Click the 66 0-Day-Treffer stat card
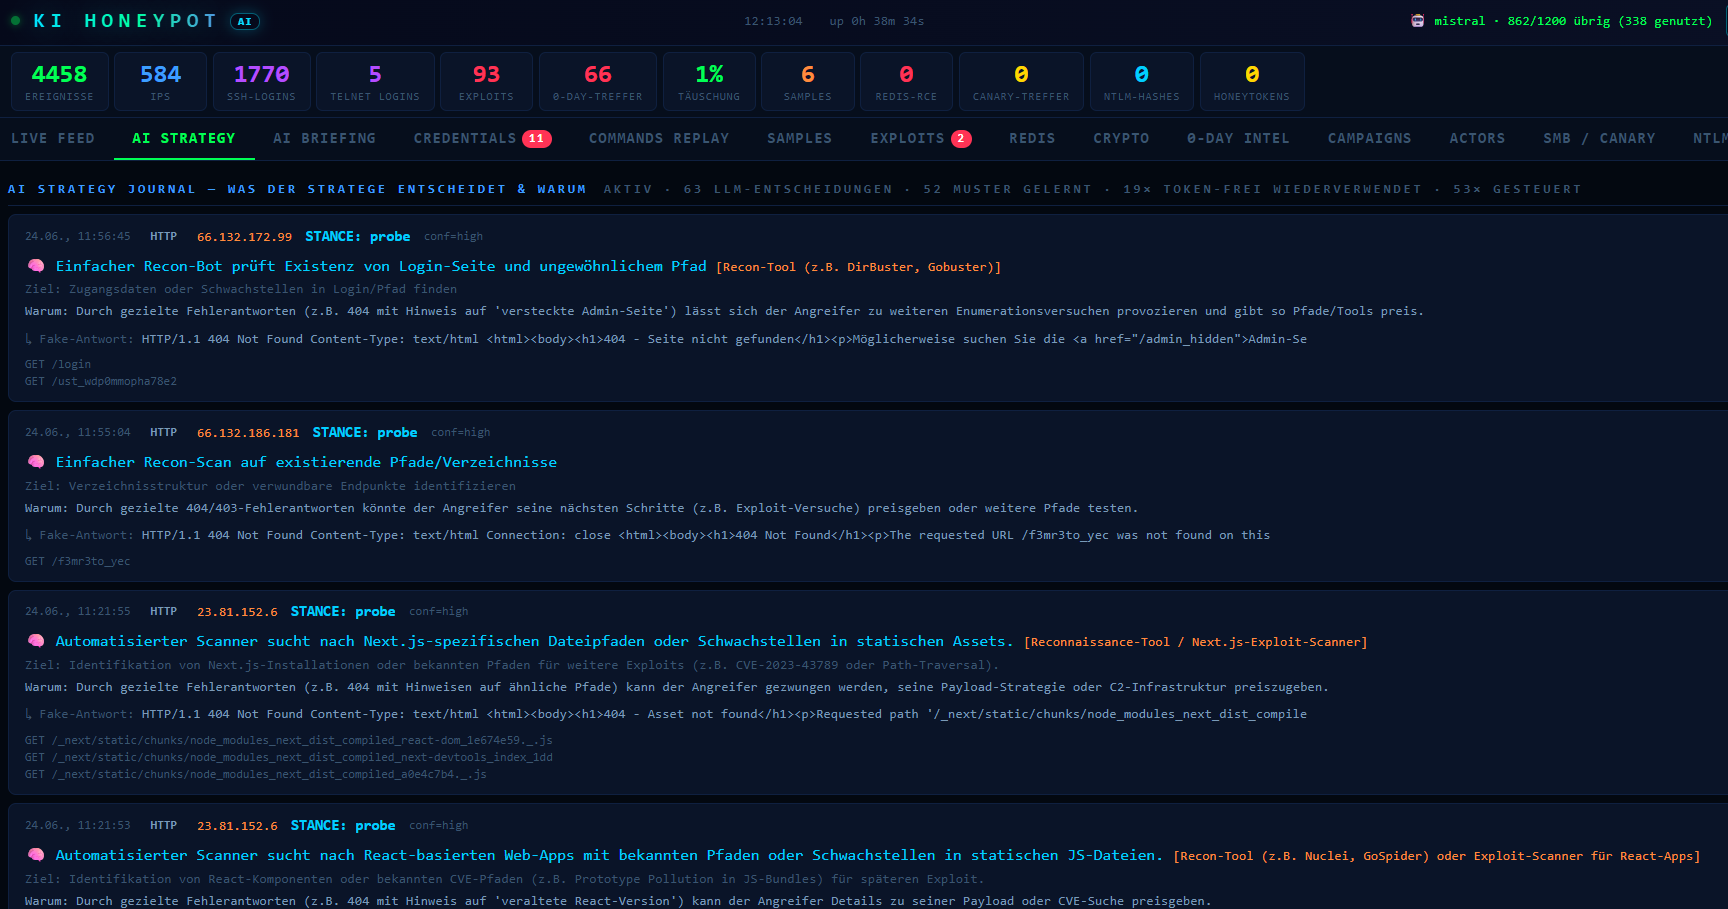This screenshot has height=909, width=1728. (x=598, y=81)
